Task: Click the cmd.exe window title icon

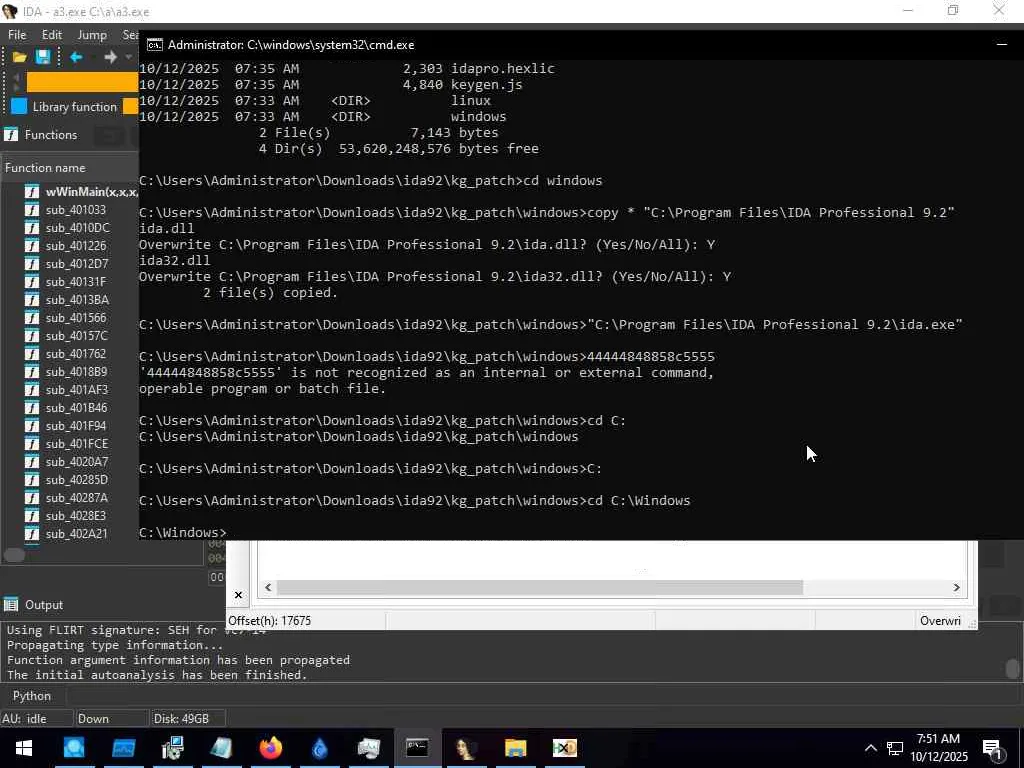Action: coord(155,44)
